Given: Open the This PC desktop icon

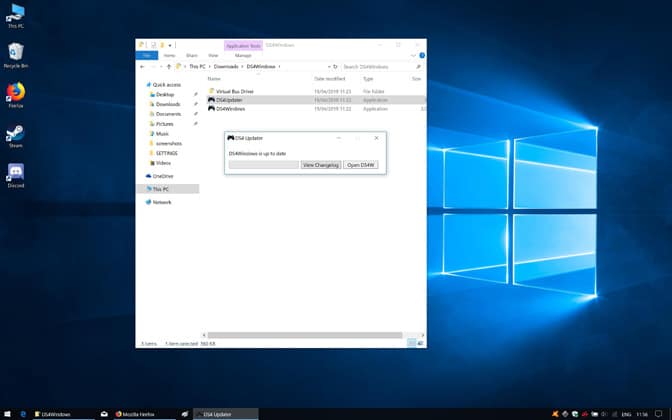Looking at the screenshot, I should coord(16,16).
